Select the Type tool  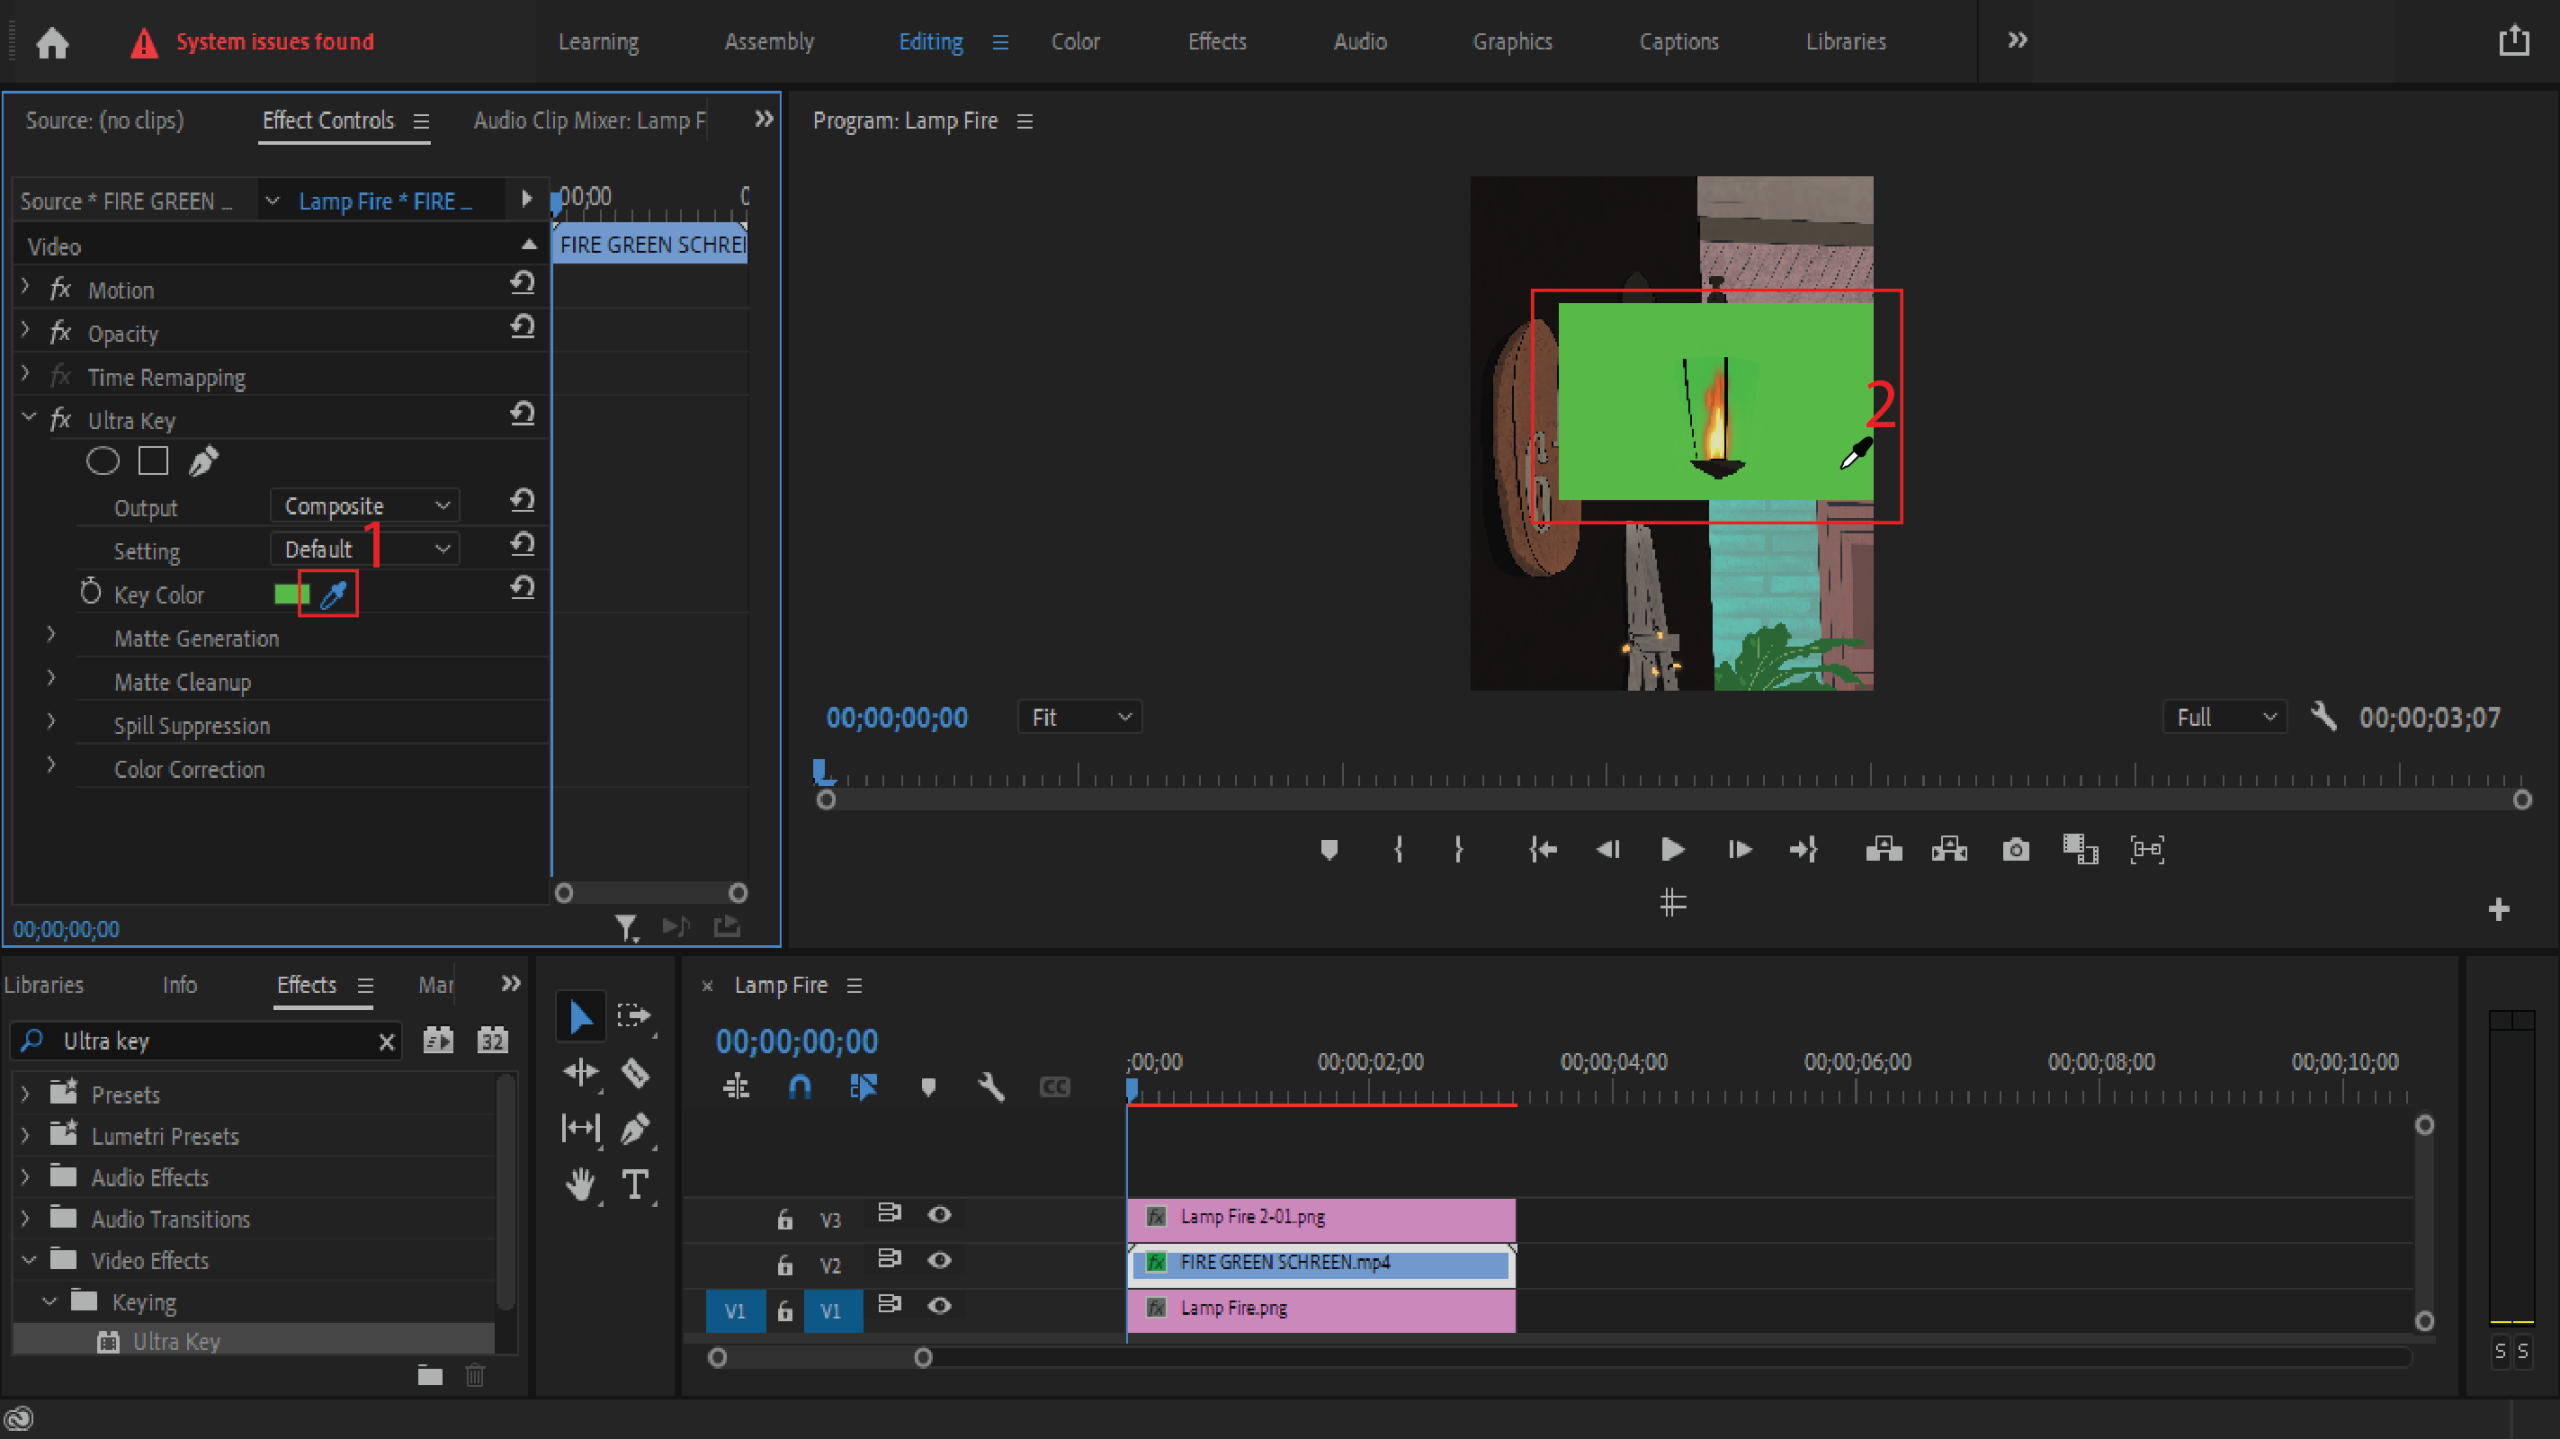click(634, 1184)
